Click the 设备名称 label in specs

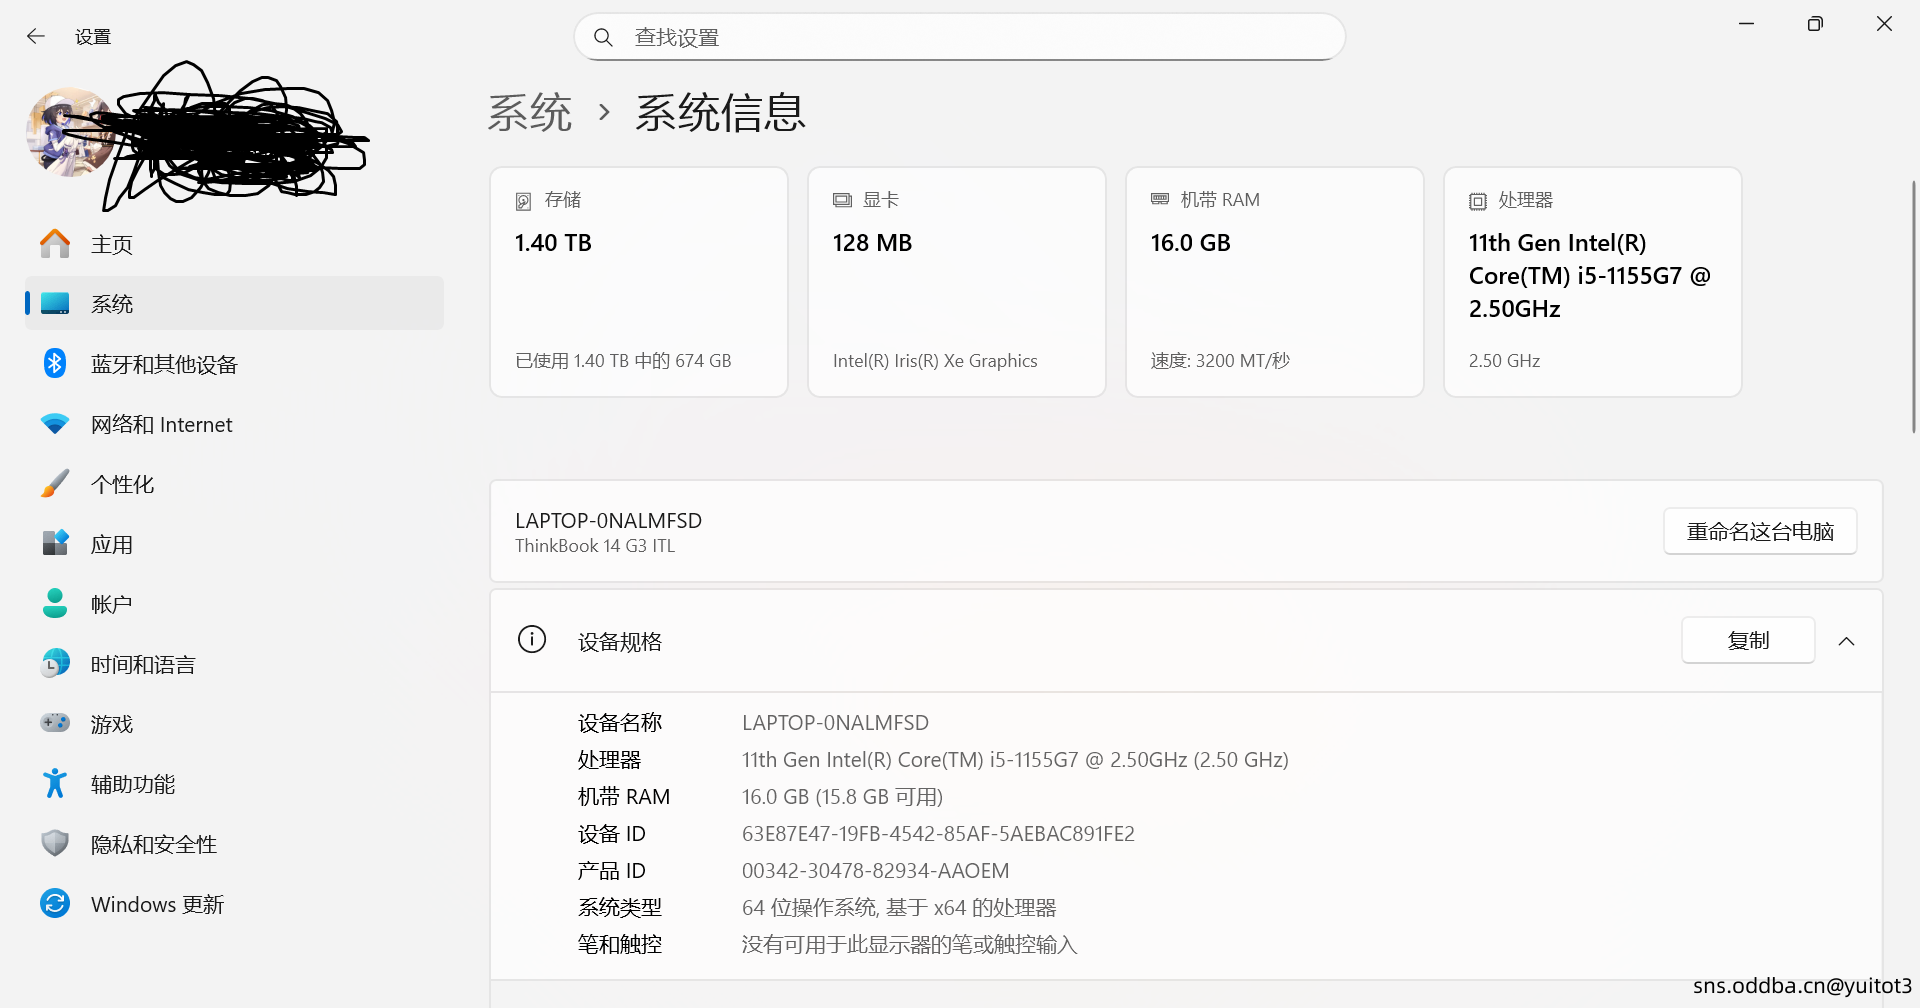(x=620, y=723)
